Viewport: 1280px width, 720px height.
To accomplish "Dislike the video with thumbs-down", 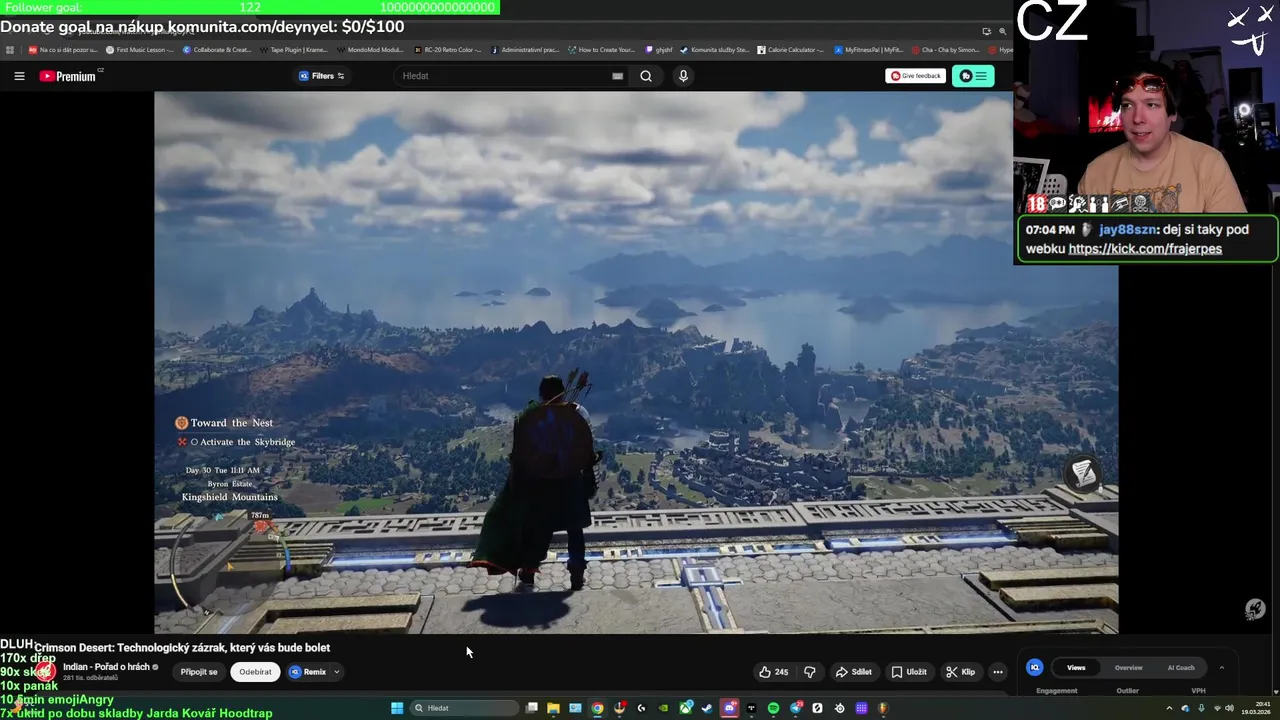I will pyautogui.click(x=810, y=672).
